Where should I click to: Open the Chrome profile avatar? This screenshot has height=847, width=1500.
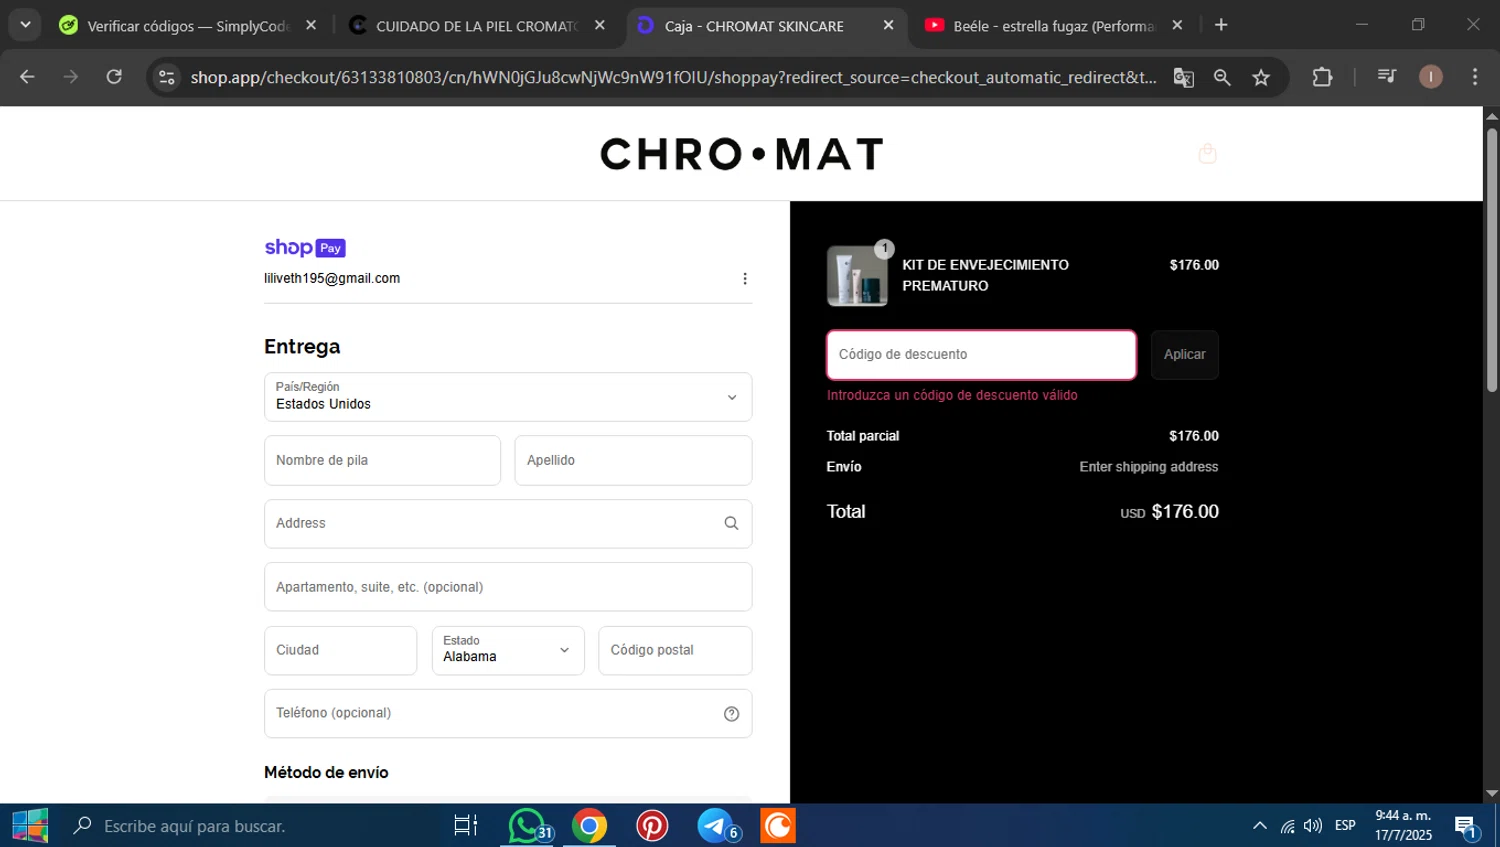pyautogui.click(x=1431, y=77)
